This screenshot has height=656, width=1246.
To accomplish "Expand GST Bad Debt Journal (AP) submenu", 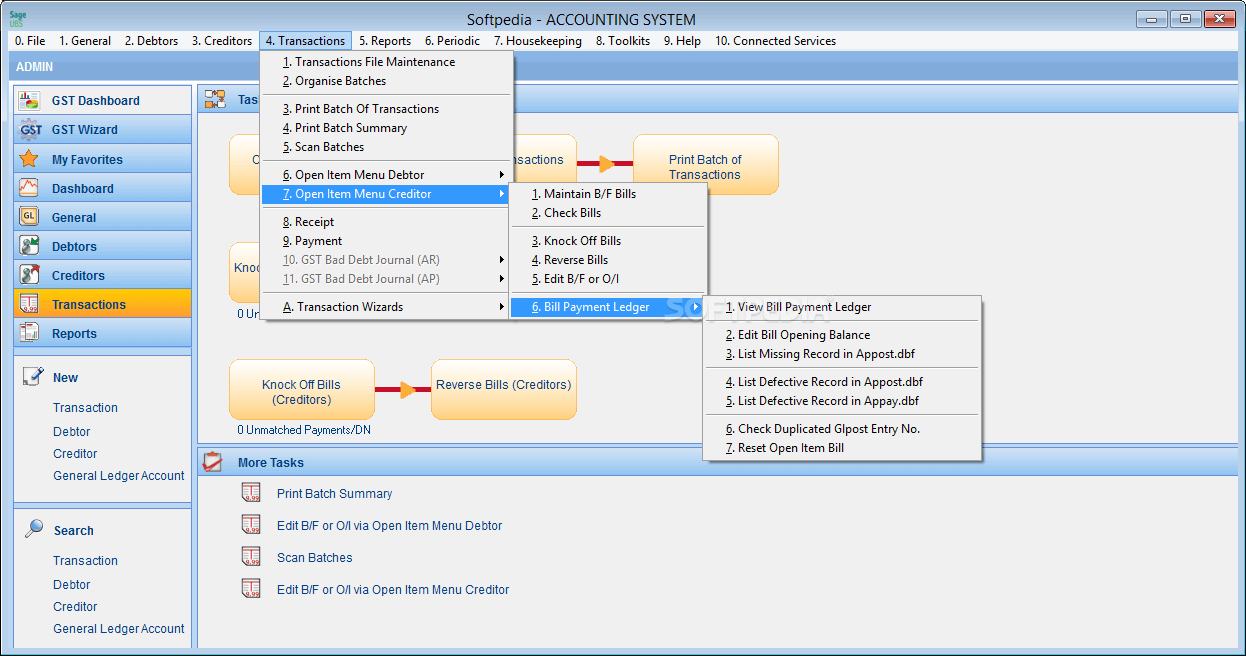I will pyautogui.click(x=387, y=279).
